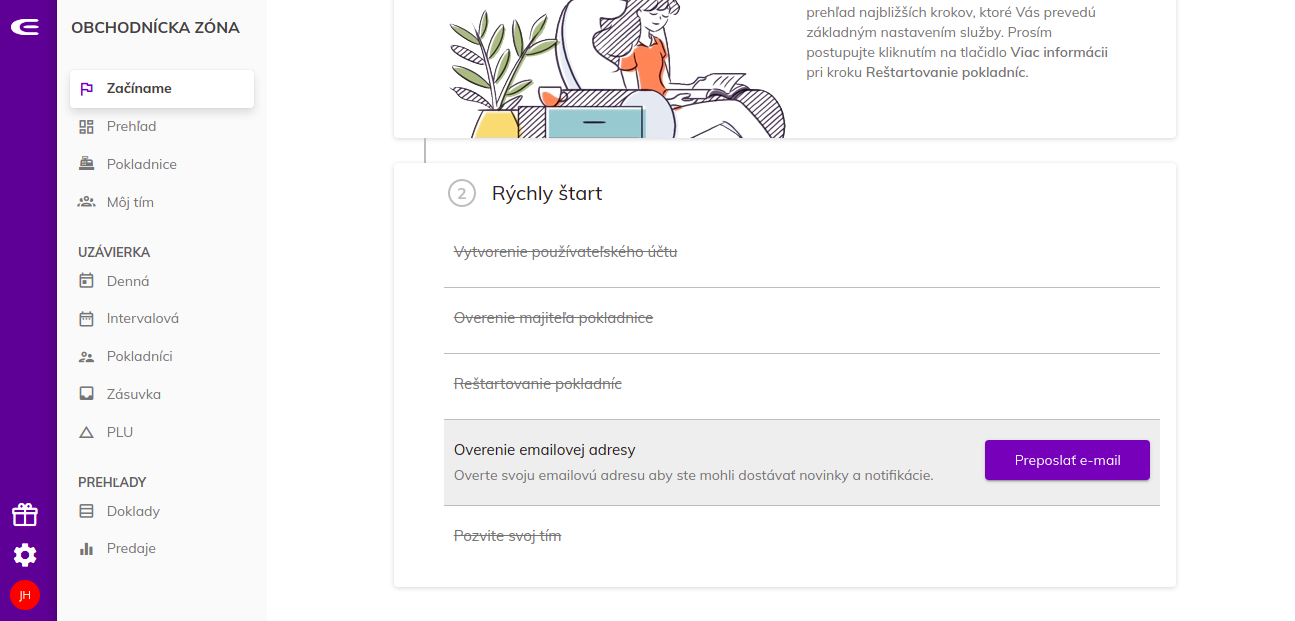
Task: Click the people icon for Môj tím
Action: [x=87, y=202]
